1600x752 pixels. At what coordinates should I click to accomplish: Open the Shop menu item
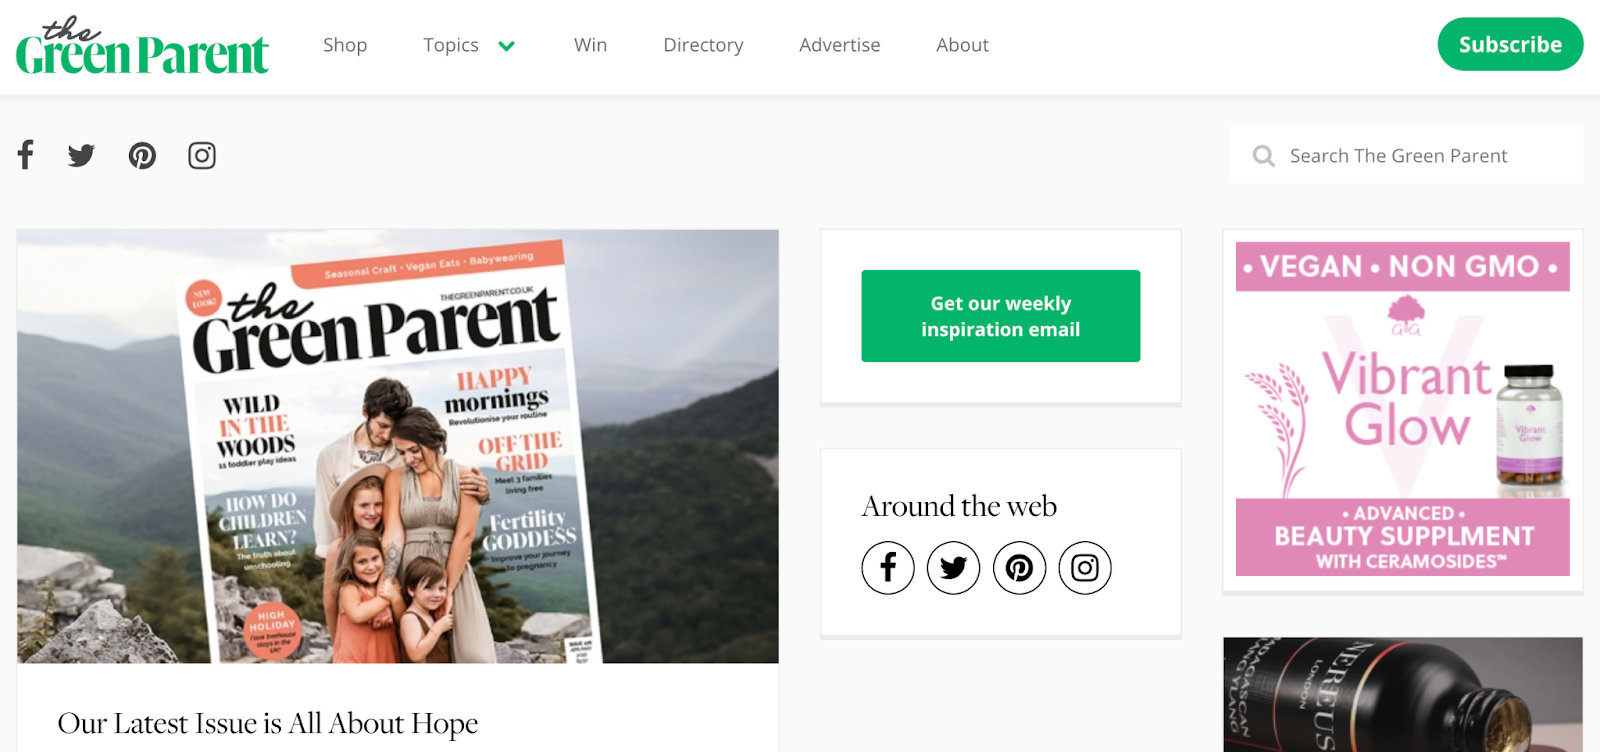point(345,45)
